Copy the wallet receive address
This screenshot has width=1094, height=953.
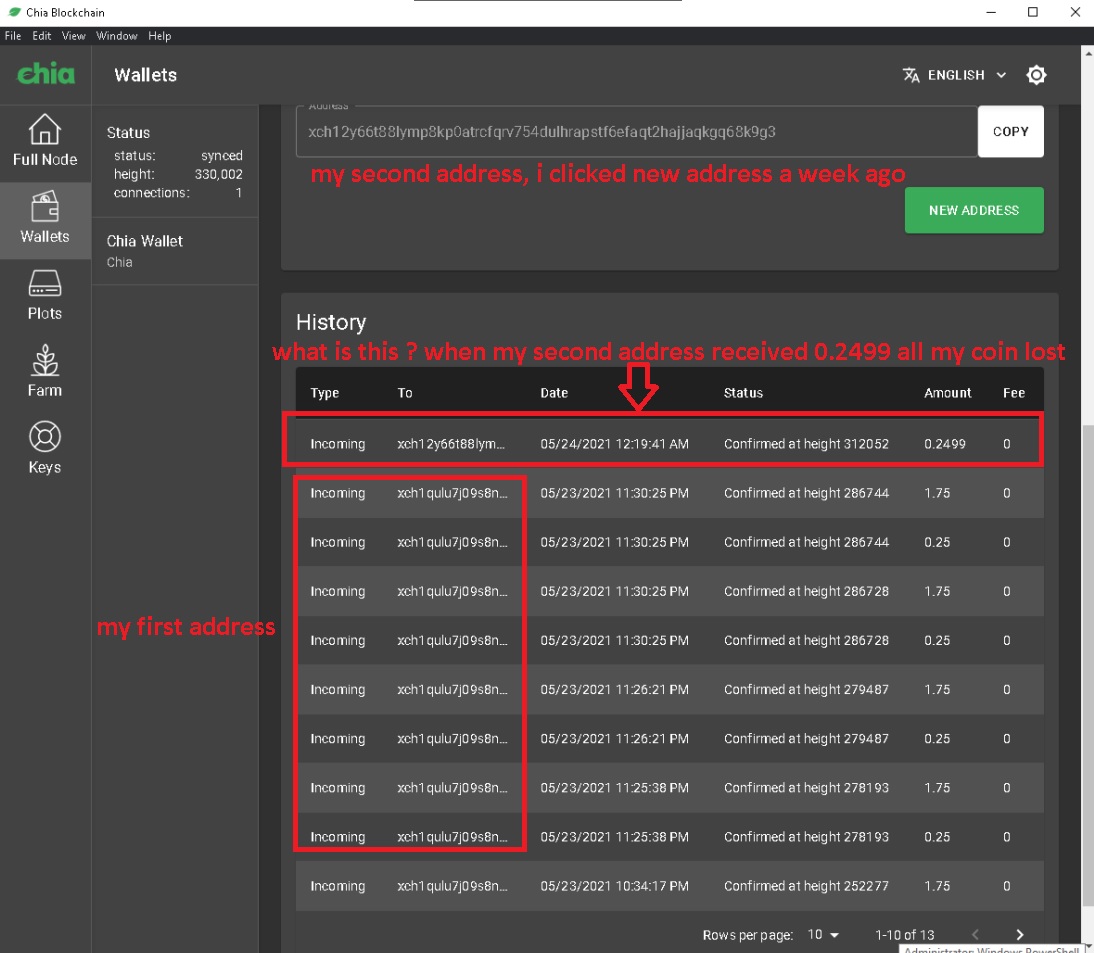pyautogui.click(x=1010, y=131)
